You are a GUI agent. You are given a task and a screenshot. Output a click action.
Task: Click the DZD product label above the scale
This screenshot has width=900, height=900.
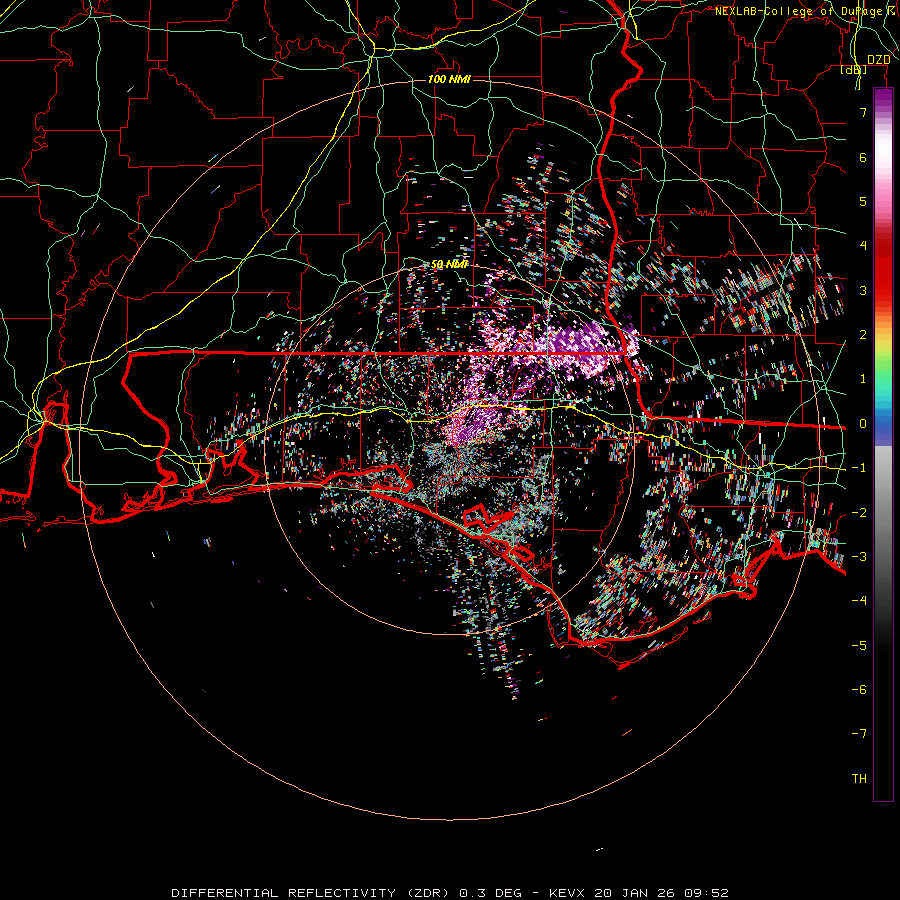[879, 60]
